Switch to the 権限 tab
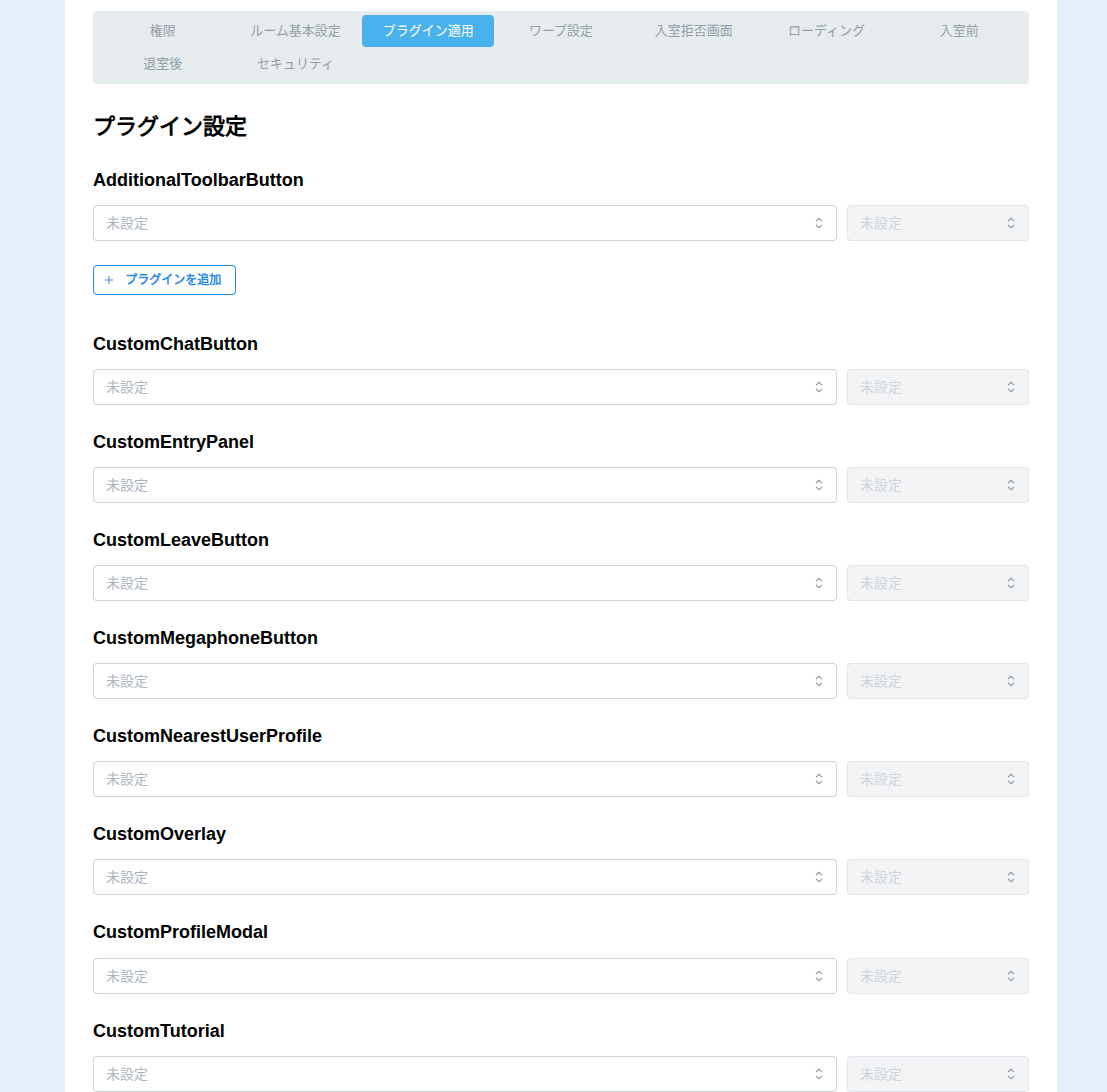This screenshot has width=1107, height=1092. point(162,31)
